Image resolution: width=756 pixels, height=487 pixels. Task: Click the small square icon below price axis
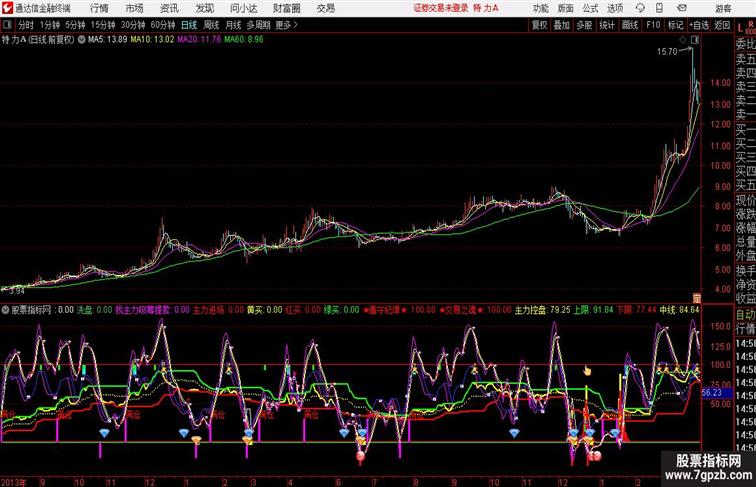[x=696, y=298]
